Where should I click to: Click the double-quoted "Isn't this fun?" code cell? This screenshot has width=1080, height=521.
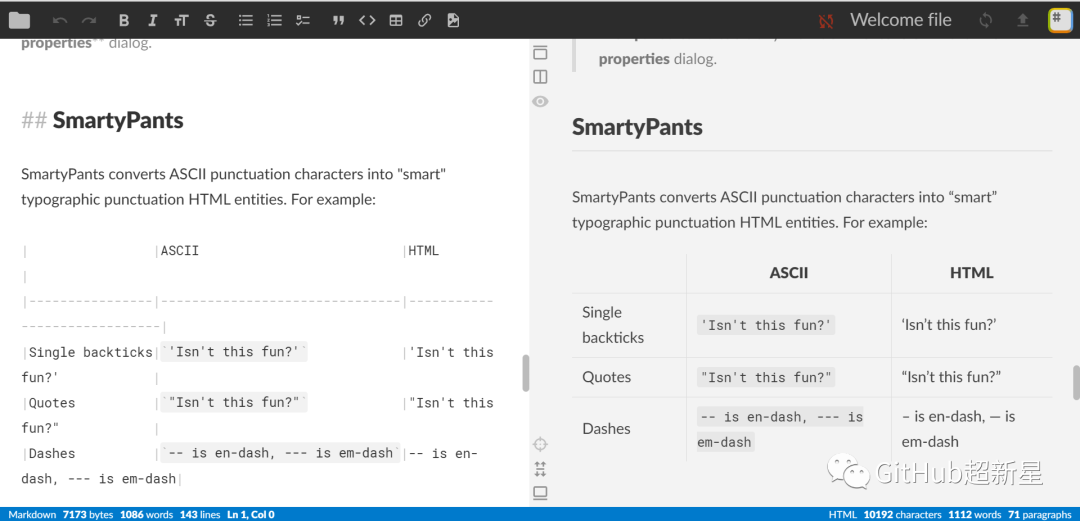(x=766, y=377)
